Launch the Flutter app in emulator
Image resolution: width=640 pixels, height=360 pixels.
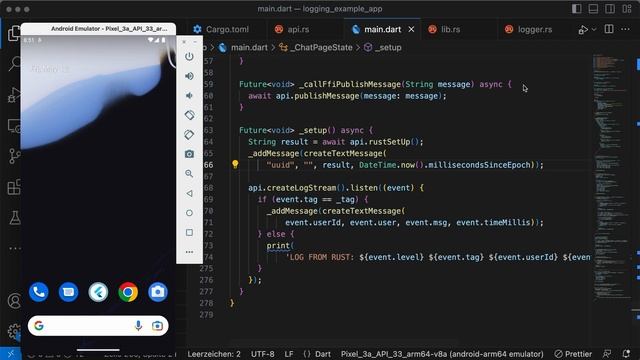click(98, 292)
